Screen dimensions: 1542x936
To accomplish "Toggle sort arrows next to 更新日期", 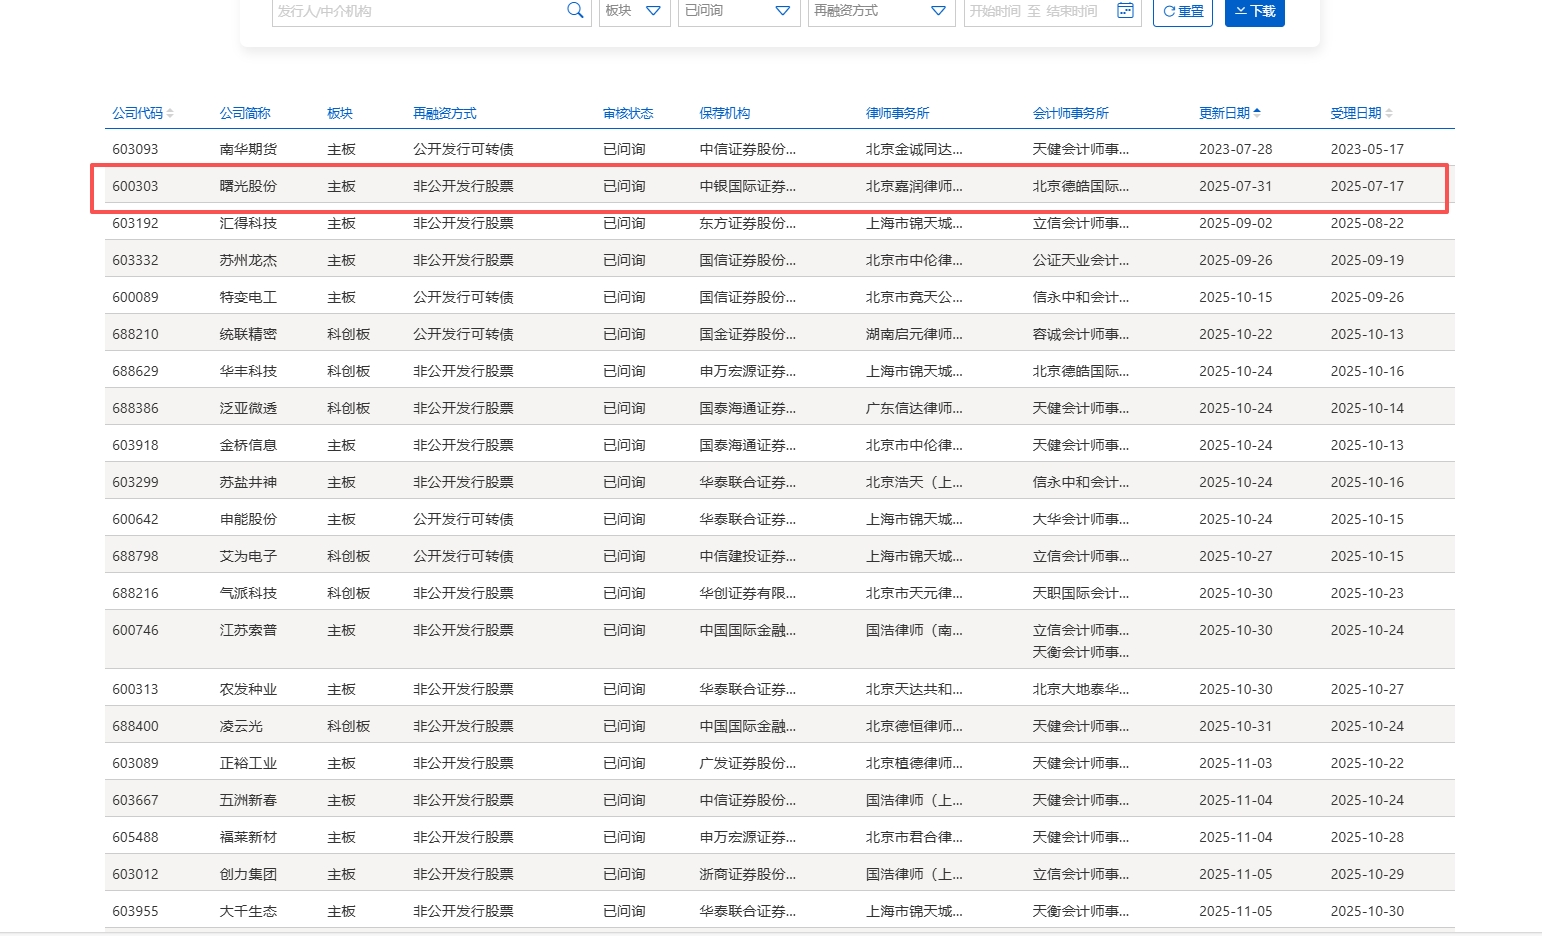I will point(1257,113).
